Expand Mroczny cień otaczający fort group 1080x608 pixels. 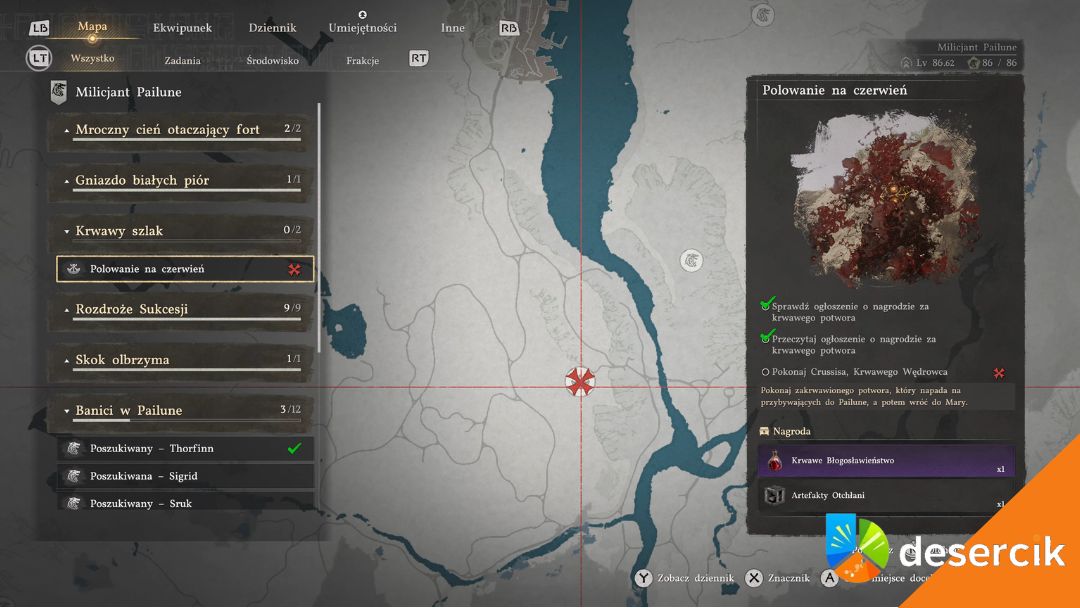pyautogui.click(x=67, y=131)
